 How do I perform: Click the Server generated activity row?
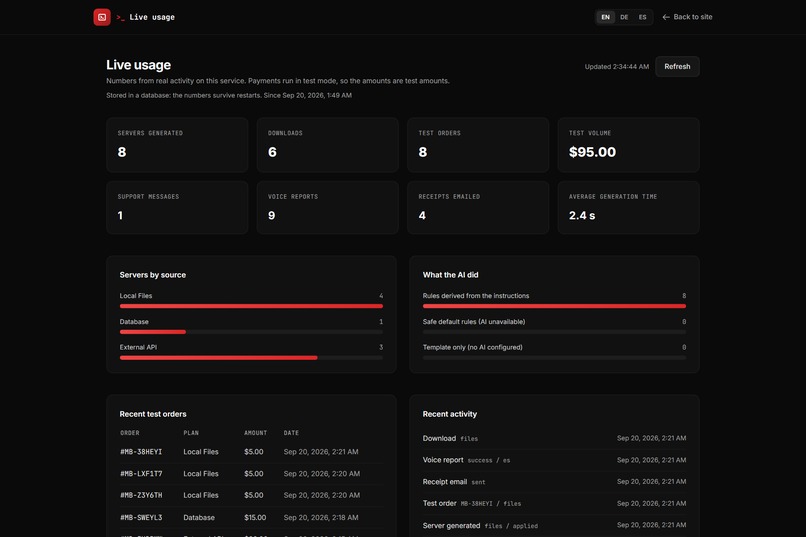tap(554, 525)
